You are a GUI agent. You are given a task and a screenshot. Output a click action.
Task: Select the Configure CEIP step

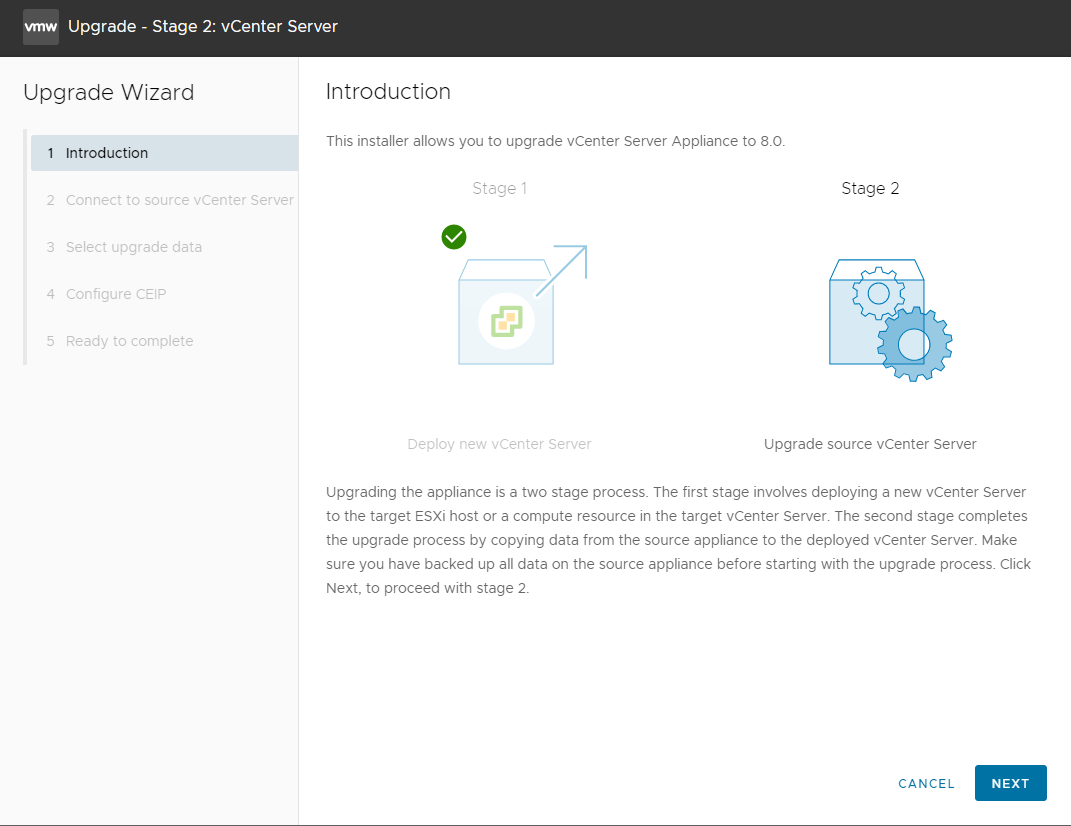coord(165,294)
